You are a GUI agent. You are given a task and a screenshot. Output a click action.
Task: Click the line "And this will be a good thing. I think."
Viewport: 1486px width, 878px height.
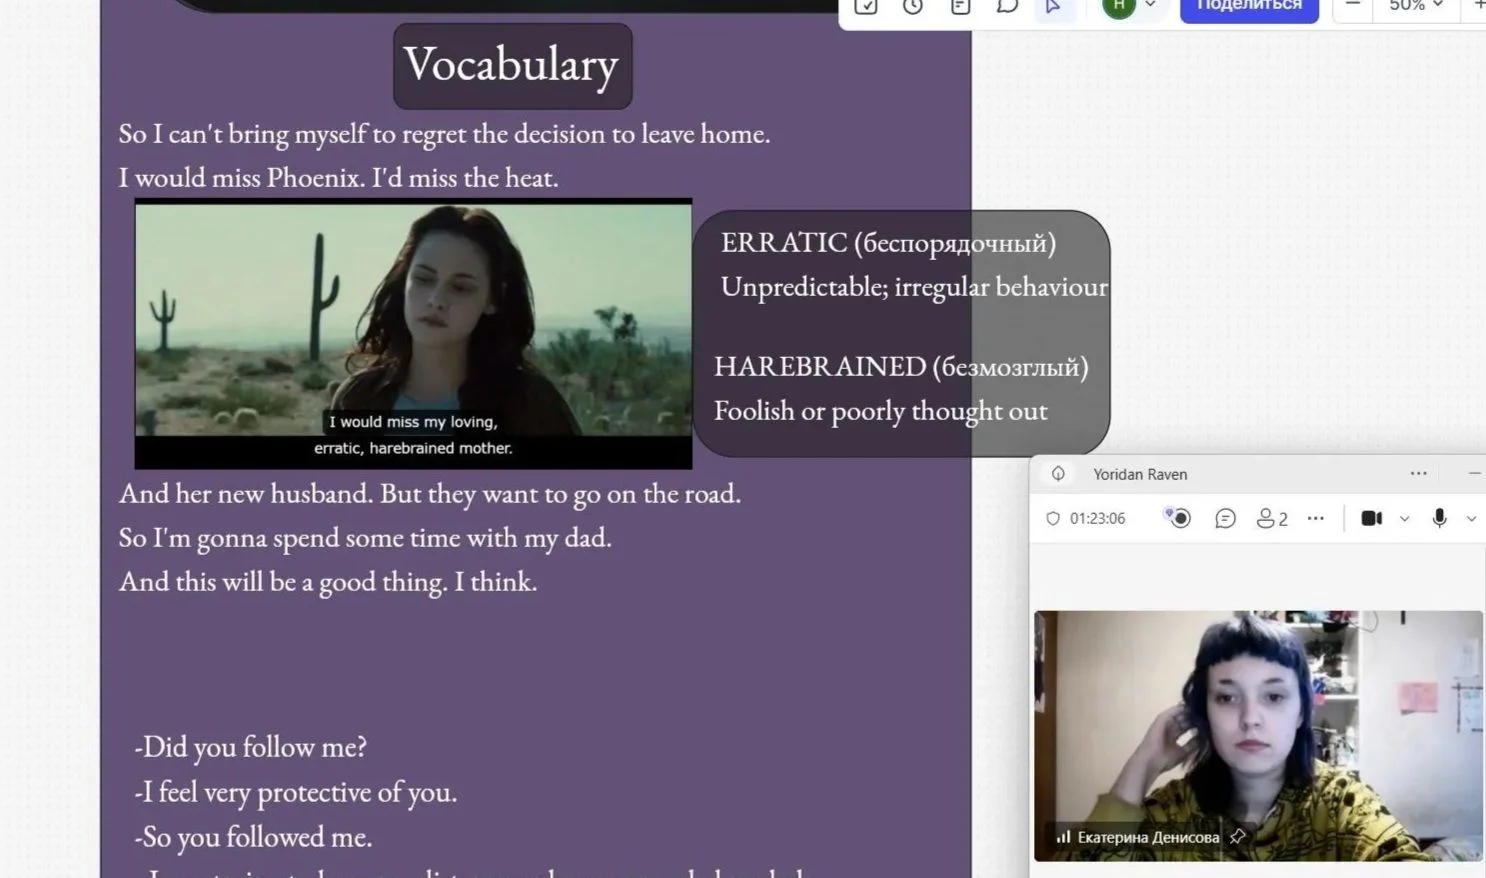pyautogui.click(x=328, y=582)
